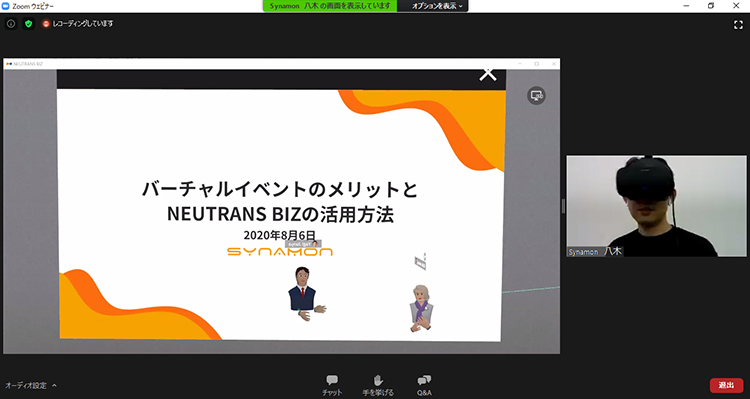
Task: Click the green screen-sharing notice banner
Action: tap(330, 6)
